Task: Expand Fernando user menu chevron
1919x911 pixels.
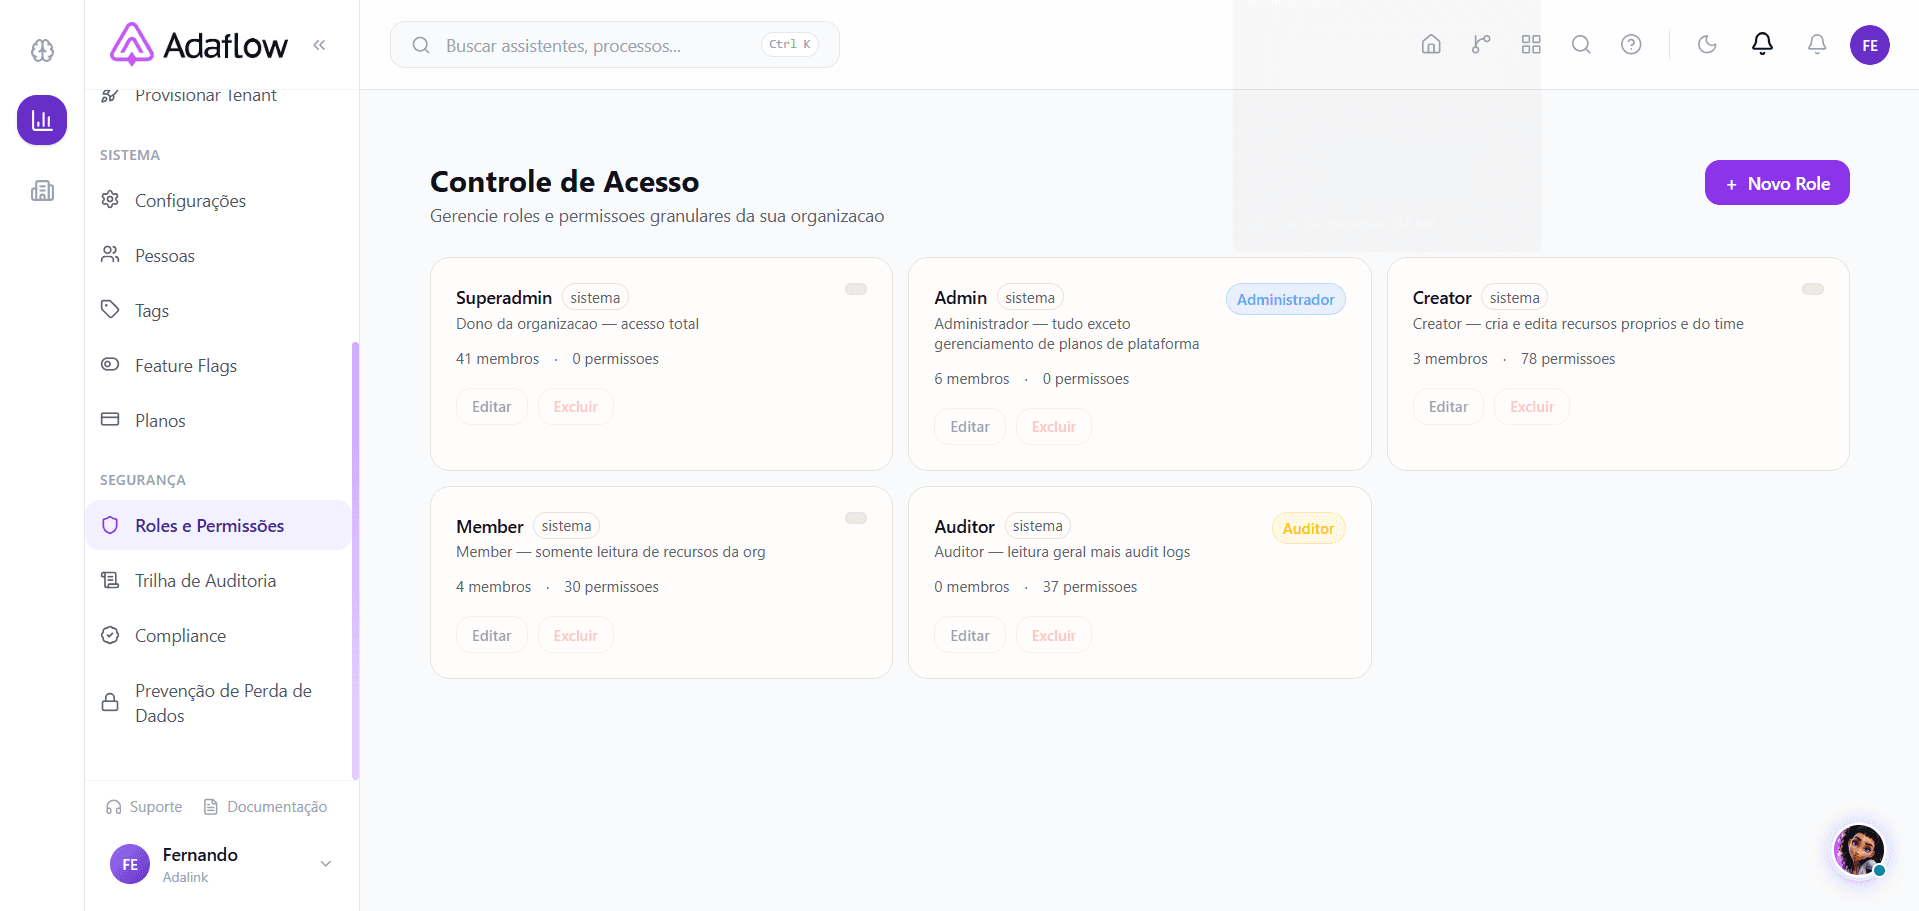Action: click(325, 864)
